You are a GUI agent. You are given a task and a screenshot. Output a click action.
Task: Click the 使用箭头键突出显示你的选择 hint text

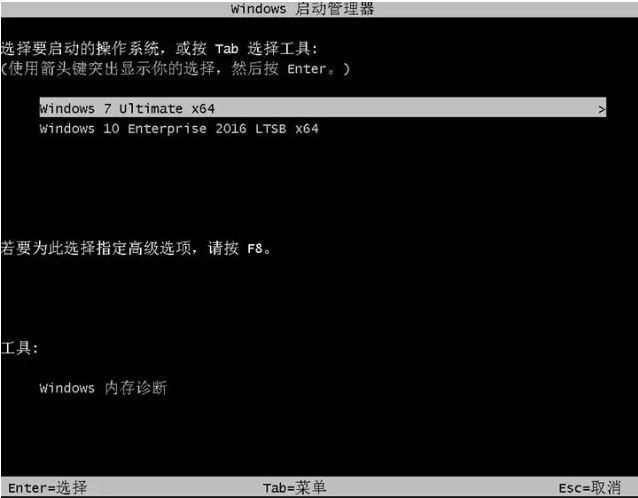pyautogui.click(x=111, y=68)
